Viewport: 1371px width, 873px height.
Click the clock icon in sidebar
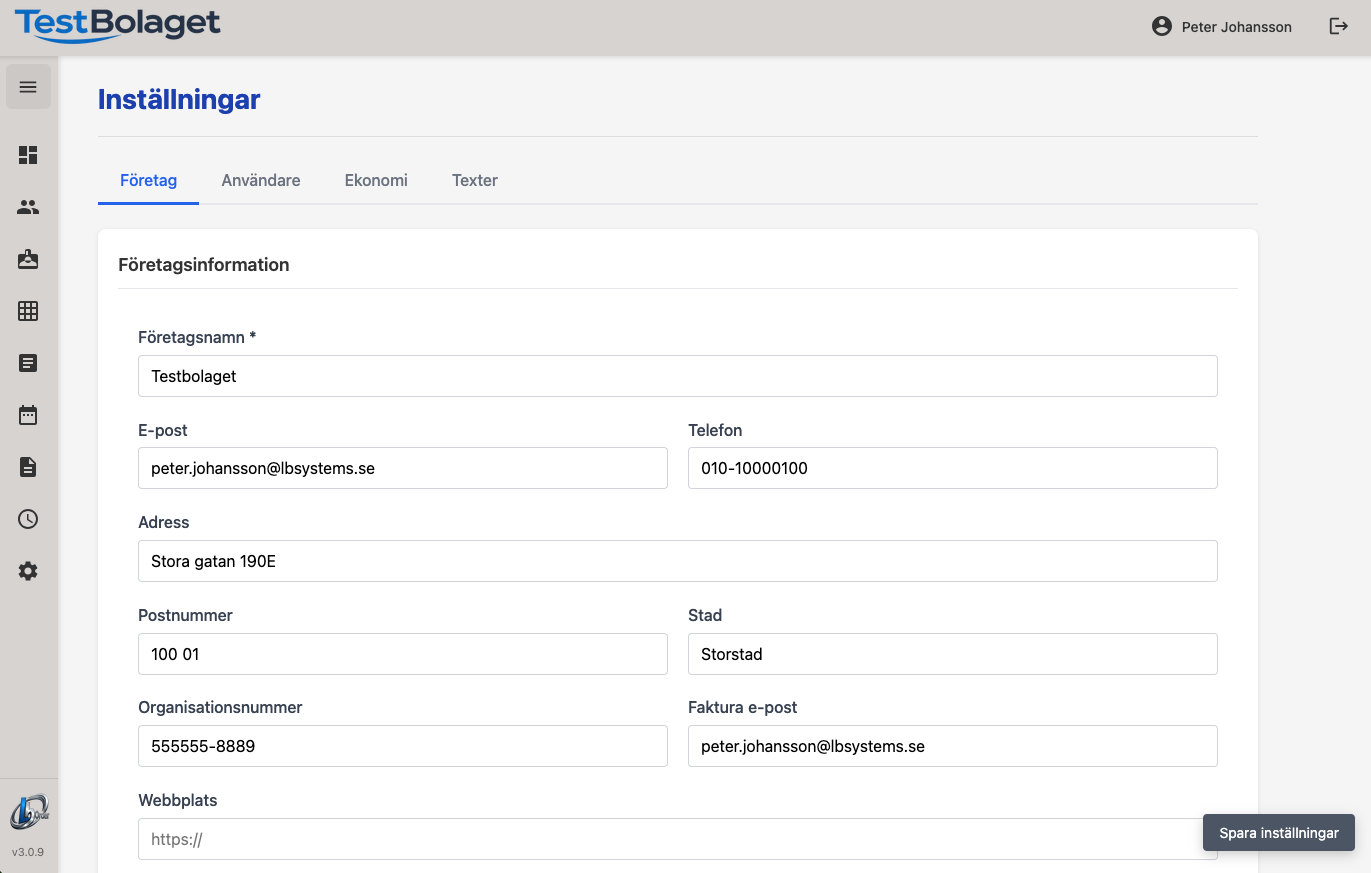pyautogui.click(x=28, y=519)
